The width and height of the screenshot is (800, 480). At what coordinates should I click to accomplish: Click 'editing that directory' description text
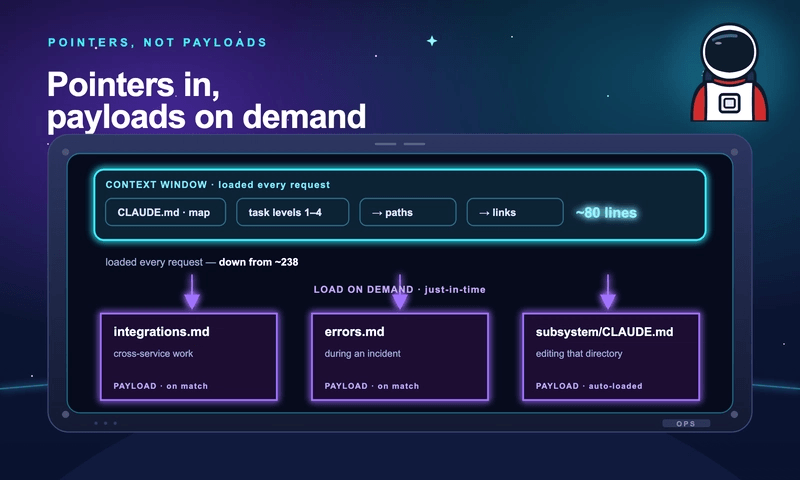(579, 353)
